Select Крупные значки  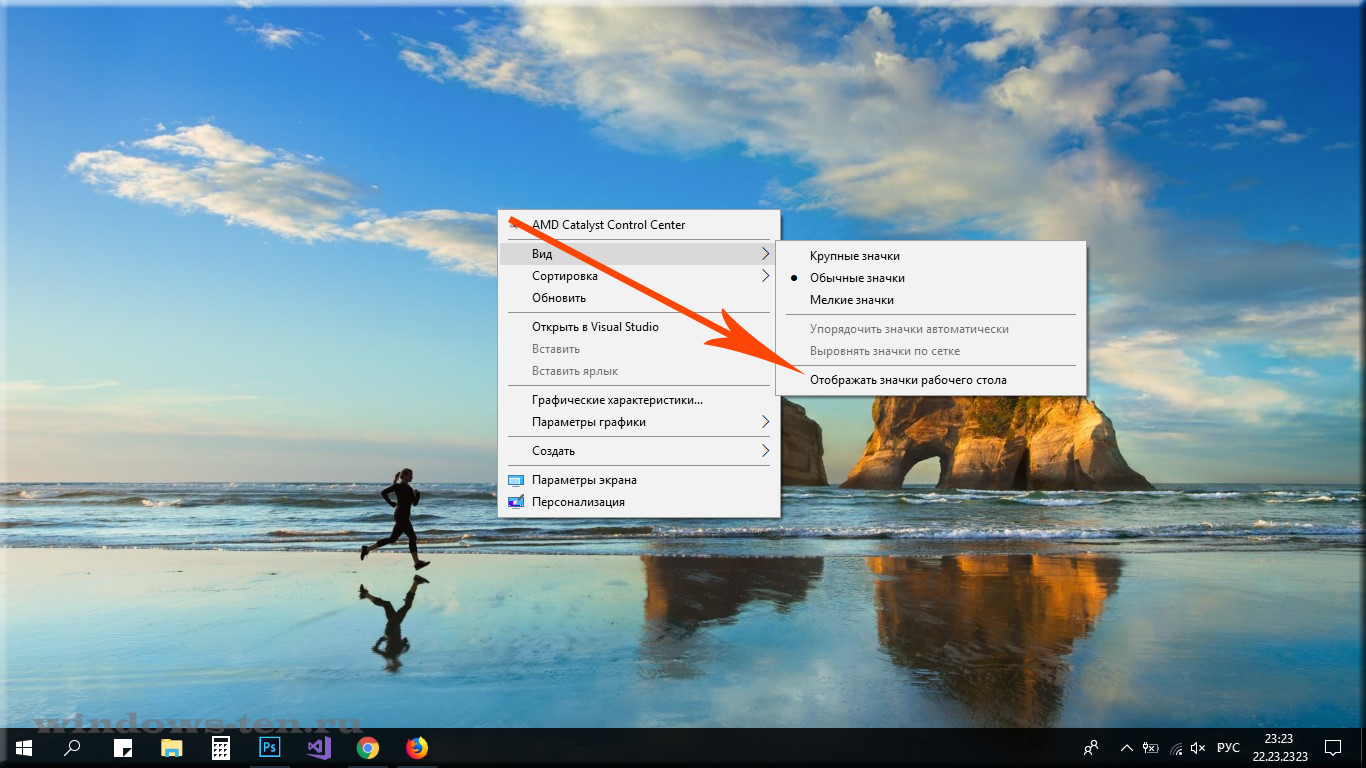pos(931,256)
